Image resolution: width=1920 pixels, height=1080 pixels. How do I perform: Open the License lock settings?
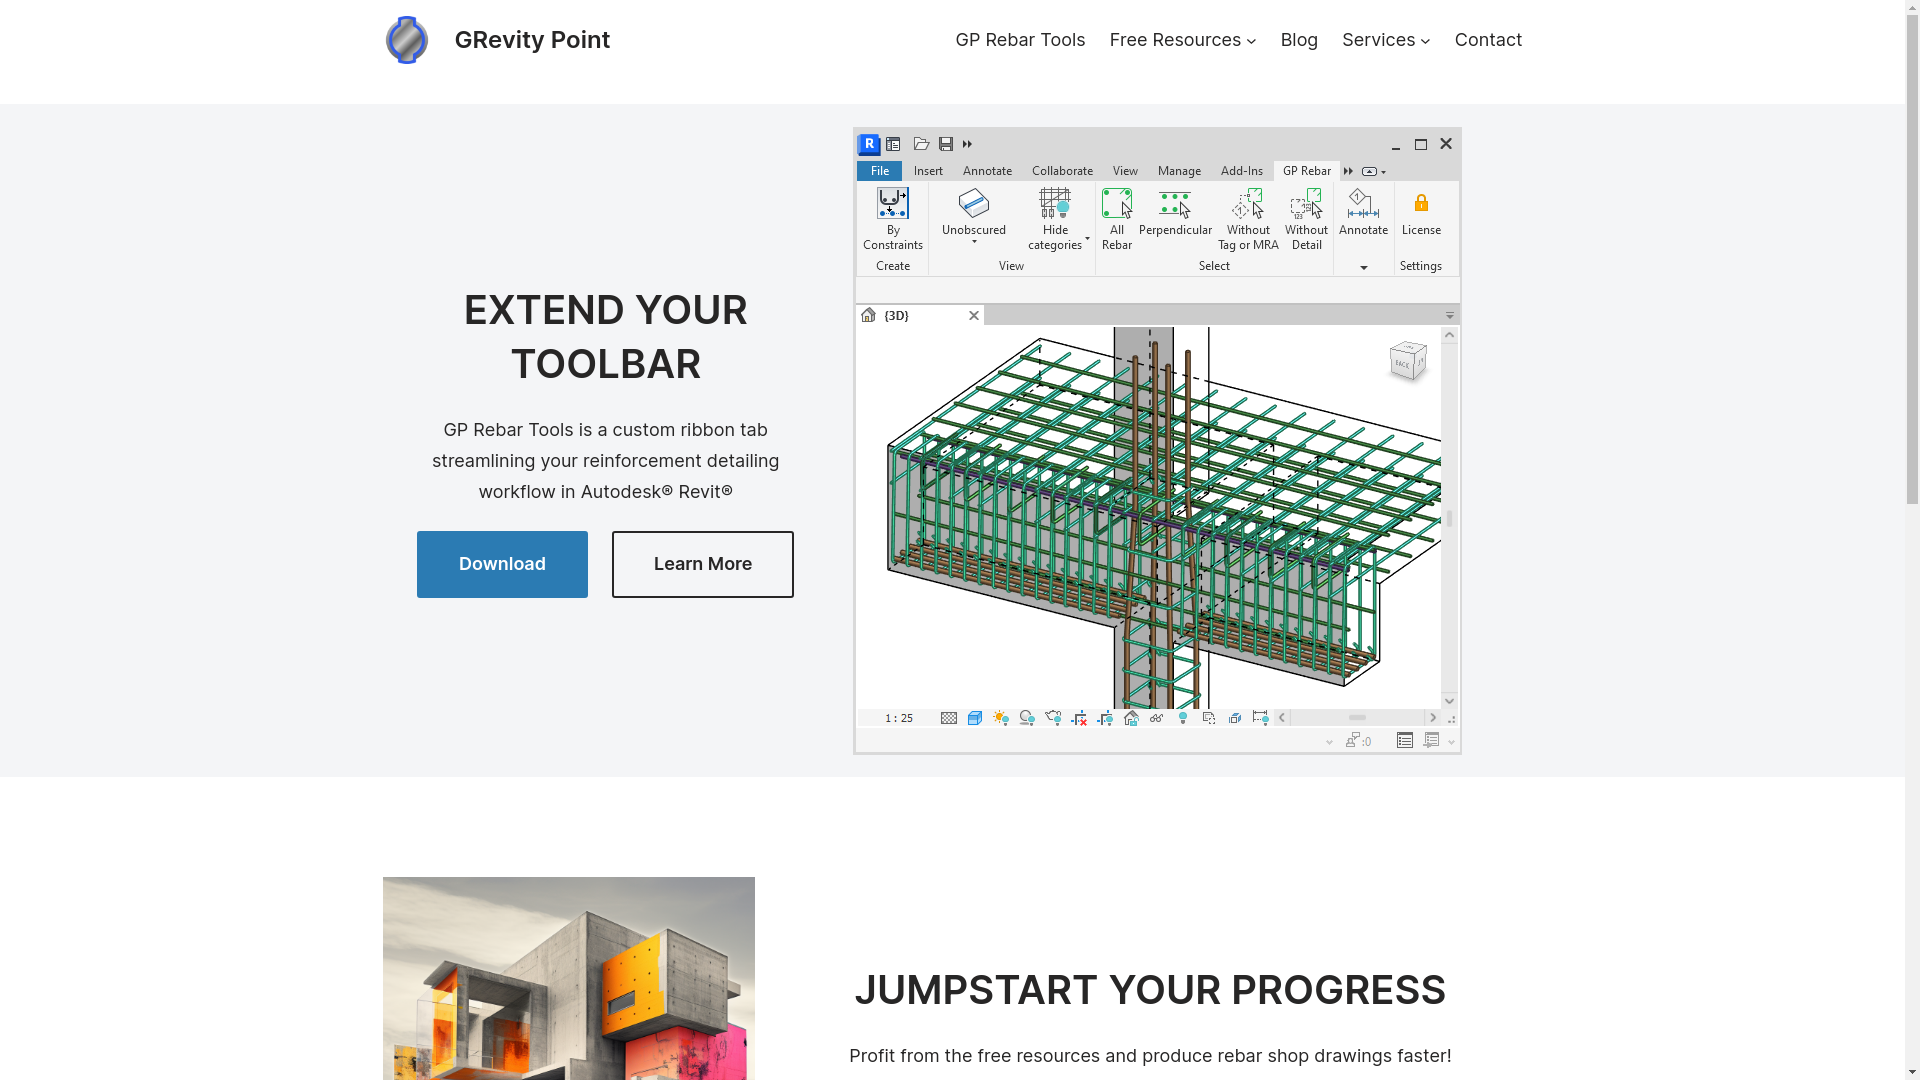tap(1421, 213)
